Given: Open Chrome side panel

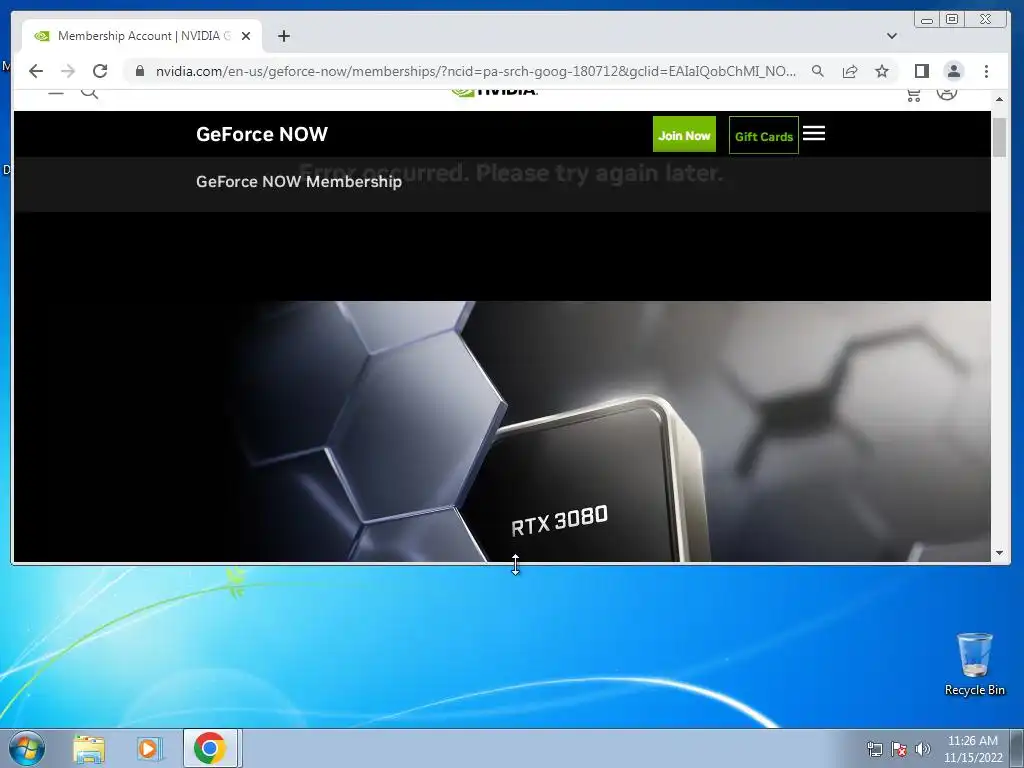Looking at the screenshot, I should [x=921, y=71].
